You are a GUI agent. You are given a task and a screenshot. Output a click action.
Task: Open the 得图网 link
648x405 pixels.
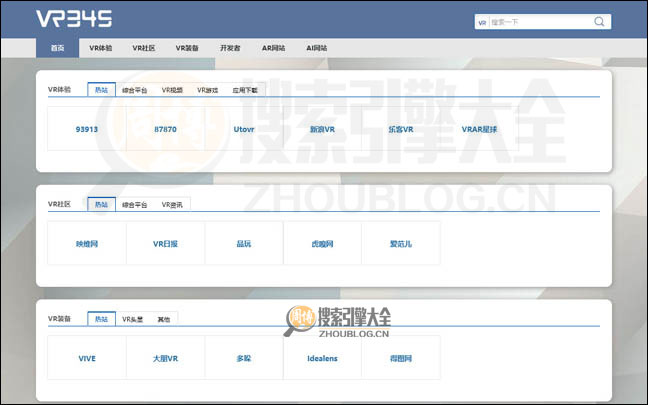[401, 358]
